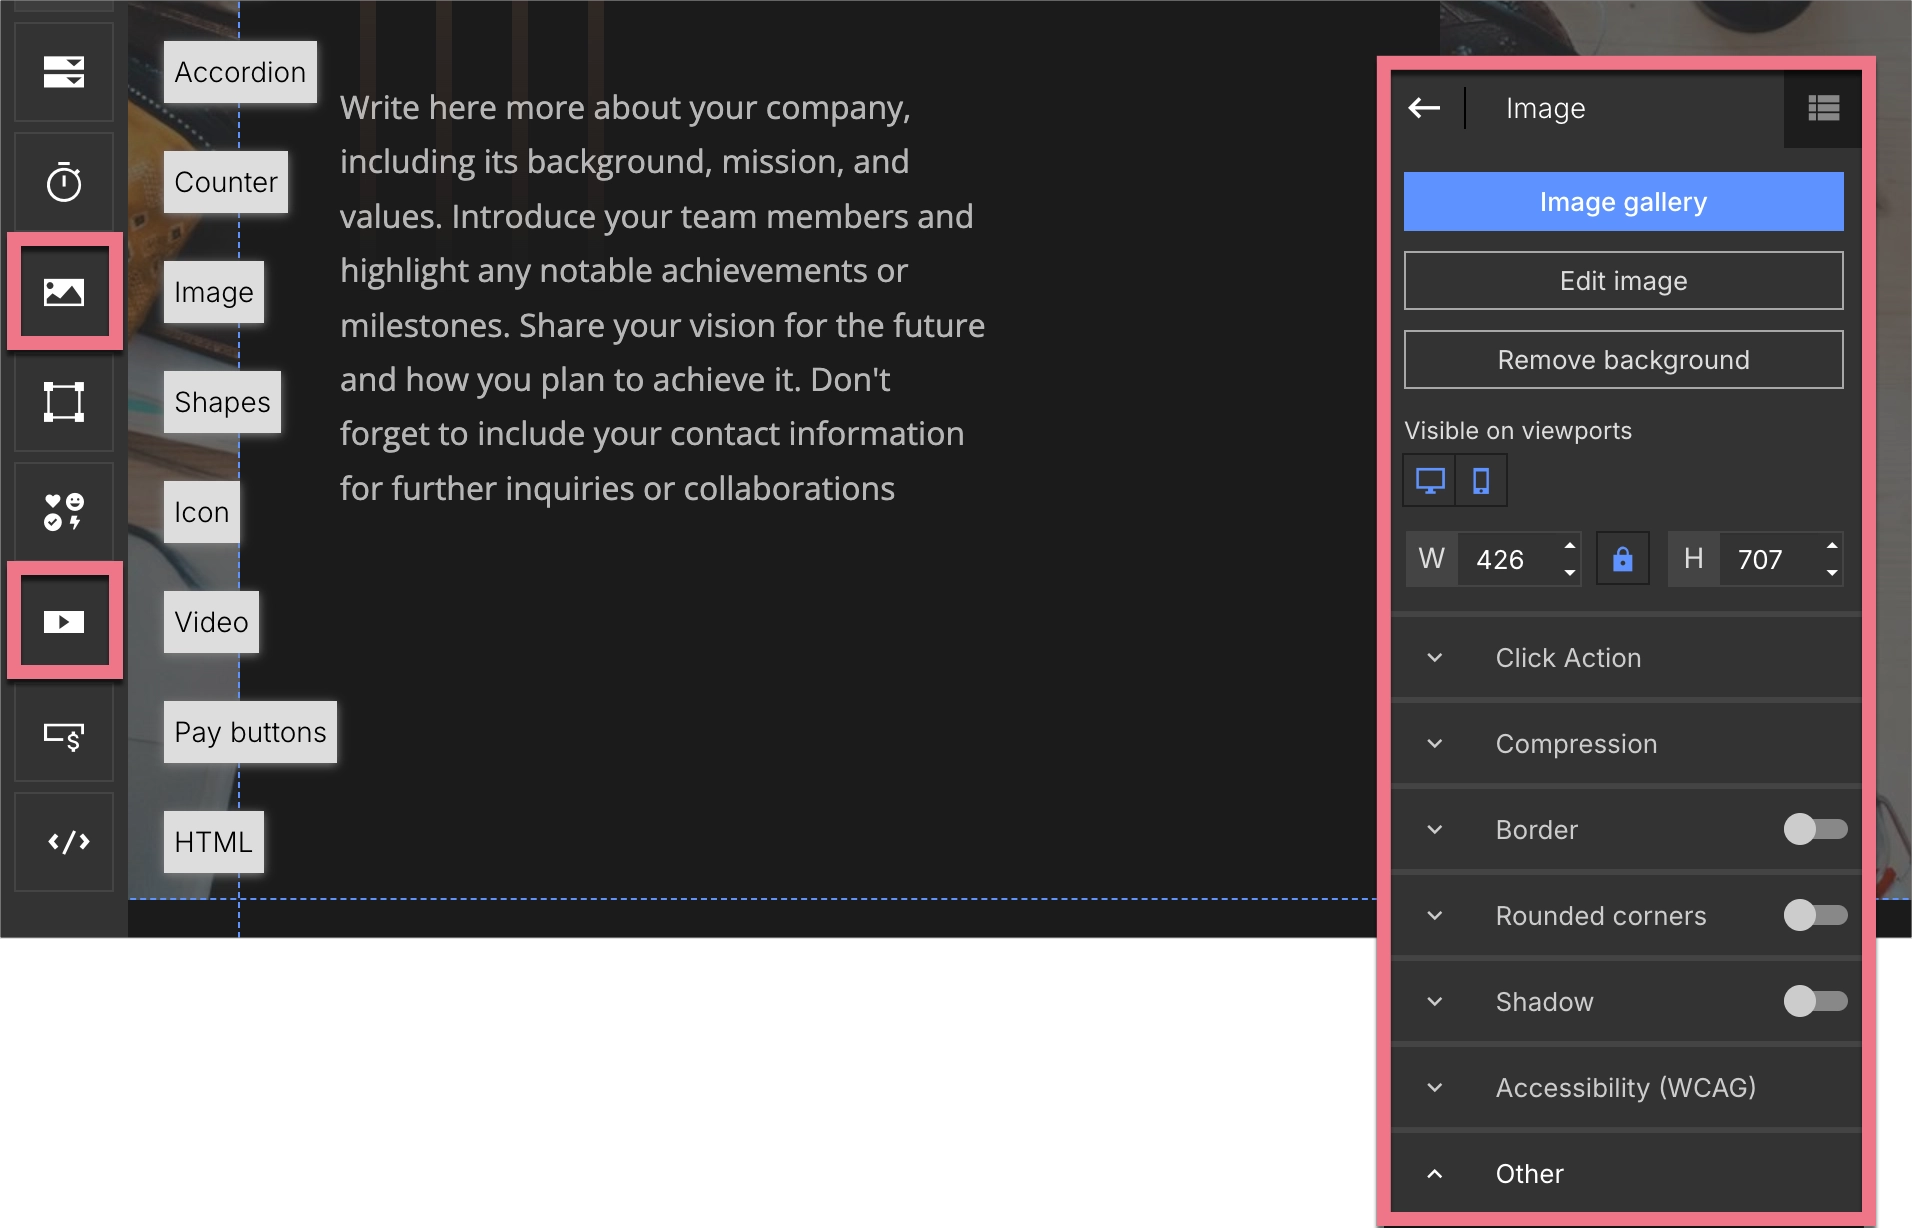Viewport: 1912px width, 1228px height.
Task: Click the Accordion element icon
Action: [63, 71]
